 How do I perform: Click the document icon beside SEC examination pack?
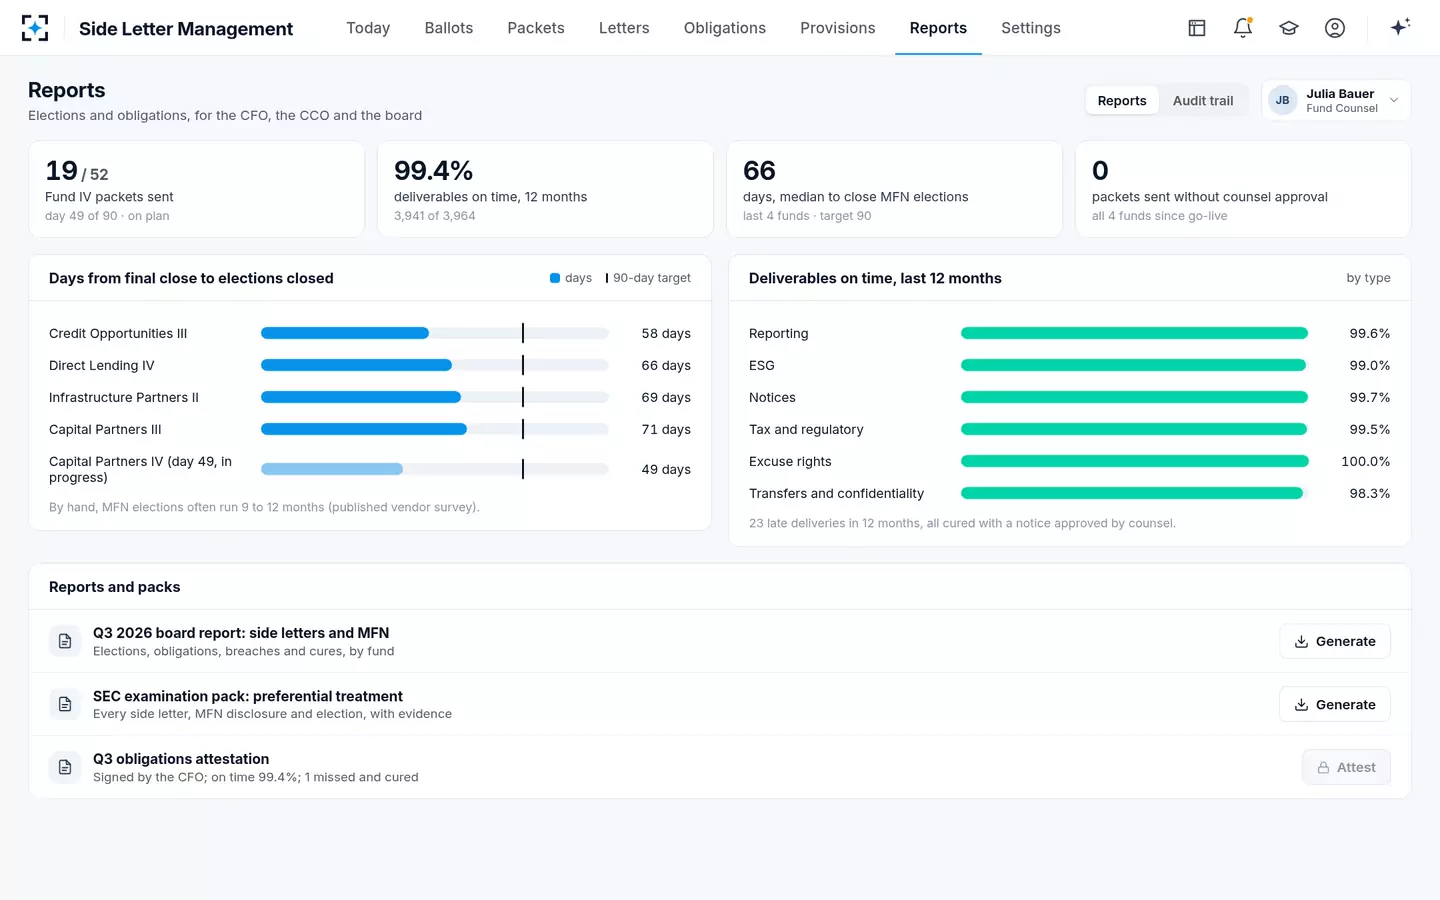(65, 704)
